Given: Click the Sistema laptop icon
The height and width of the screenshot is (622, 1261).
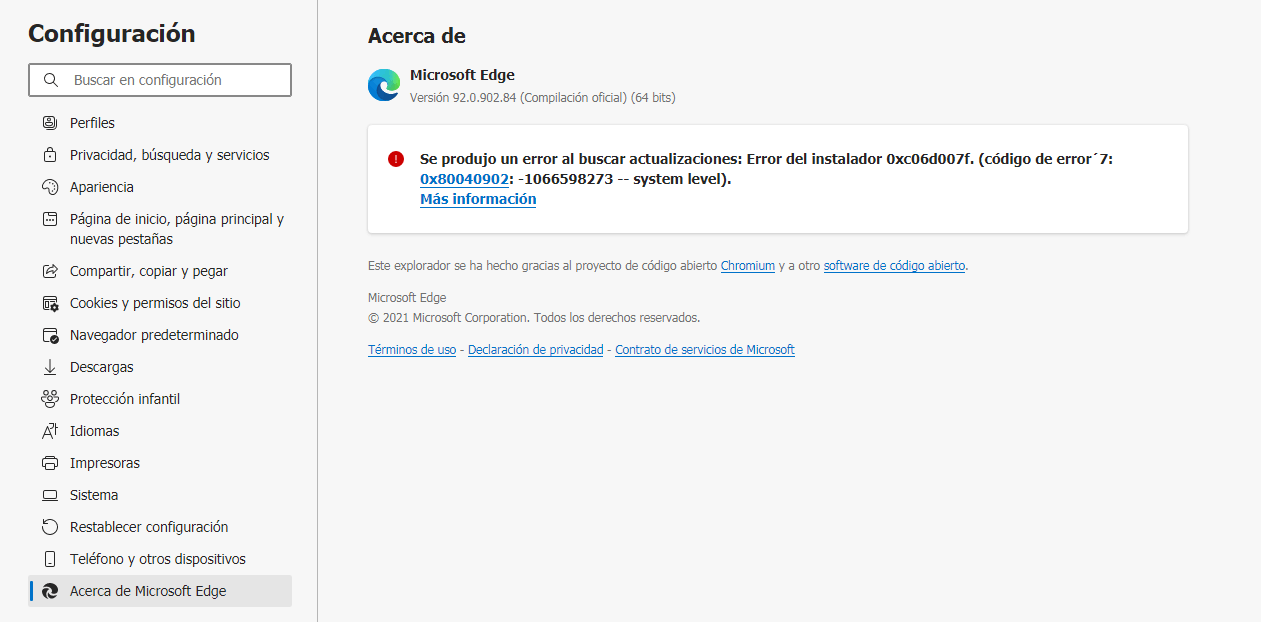Looking at the screenshot, I should [x=50, y=495].
